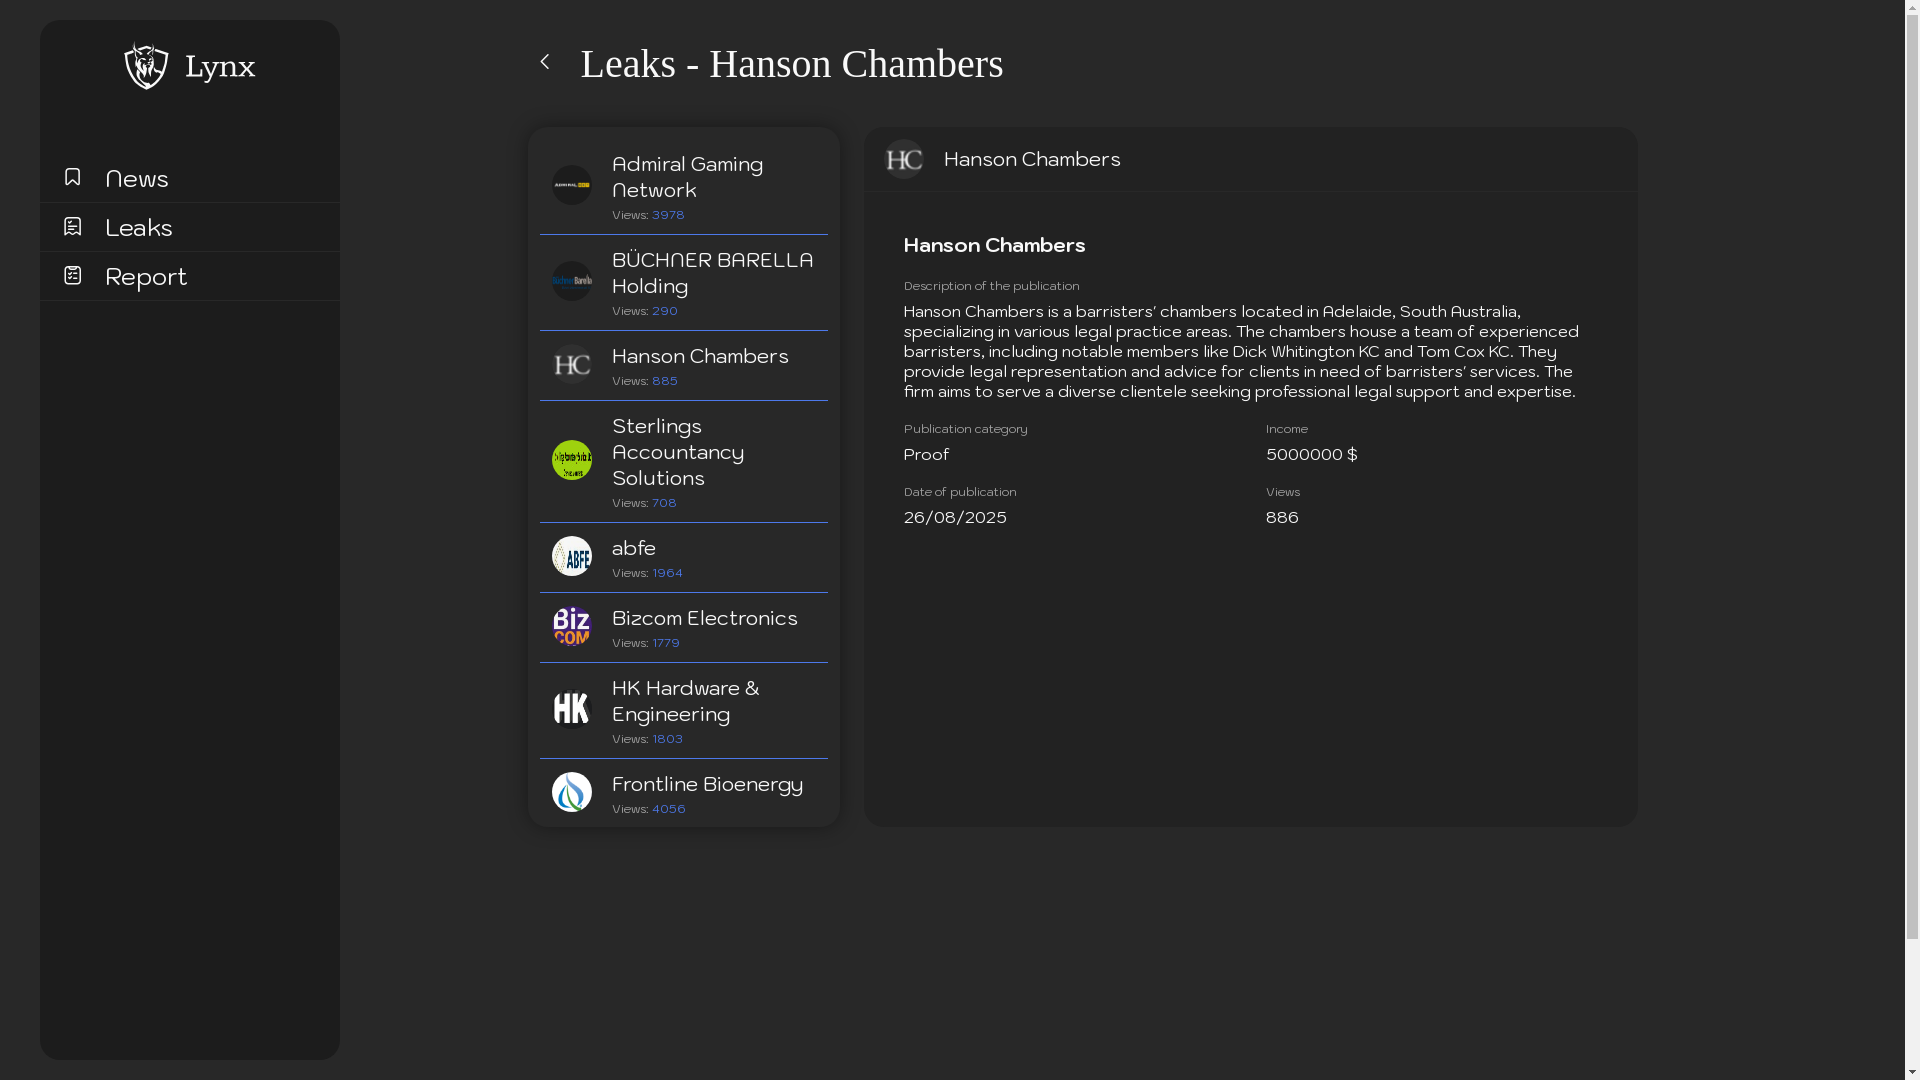Open the Leaks menu item

[139, 228]
